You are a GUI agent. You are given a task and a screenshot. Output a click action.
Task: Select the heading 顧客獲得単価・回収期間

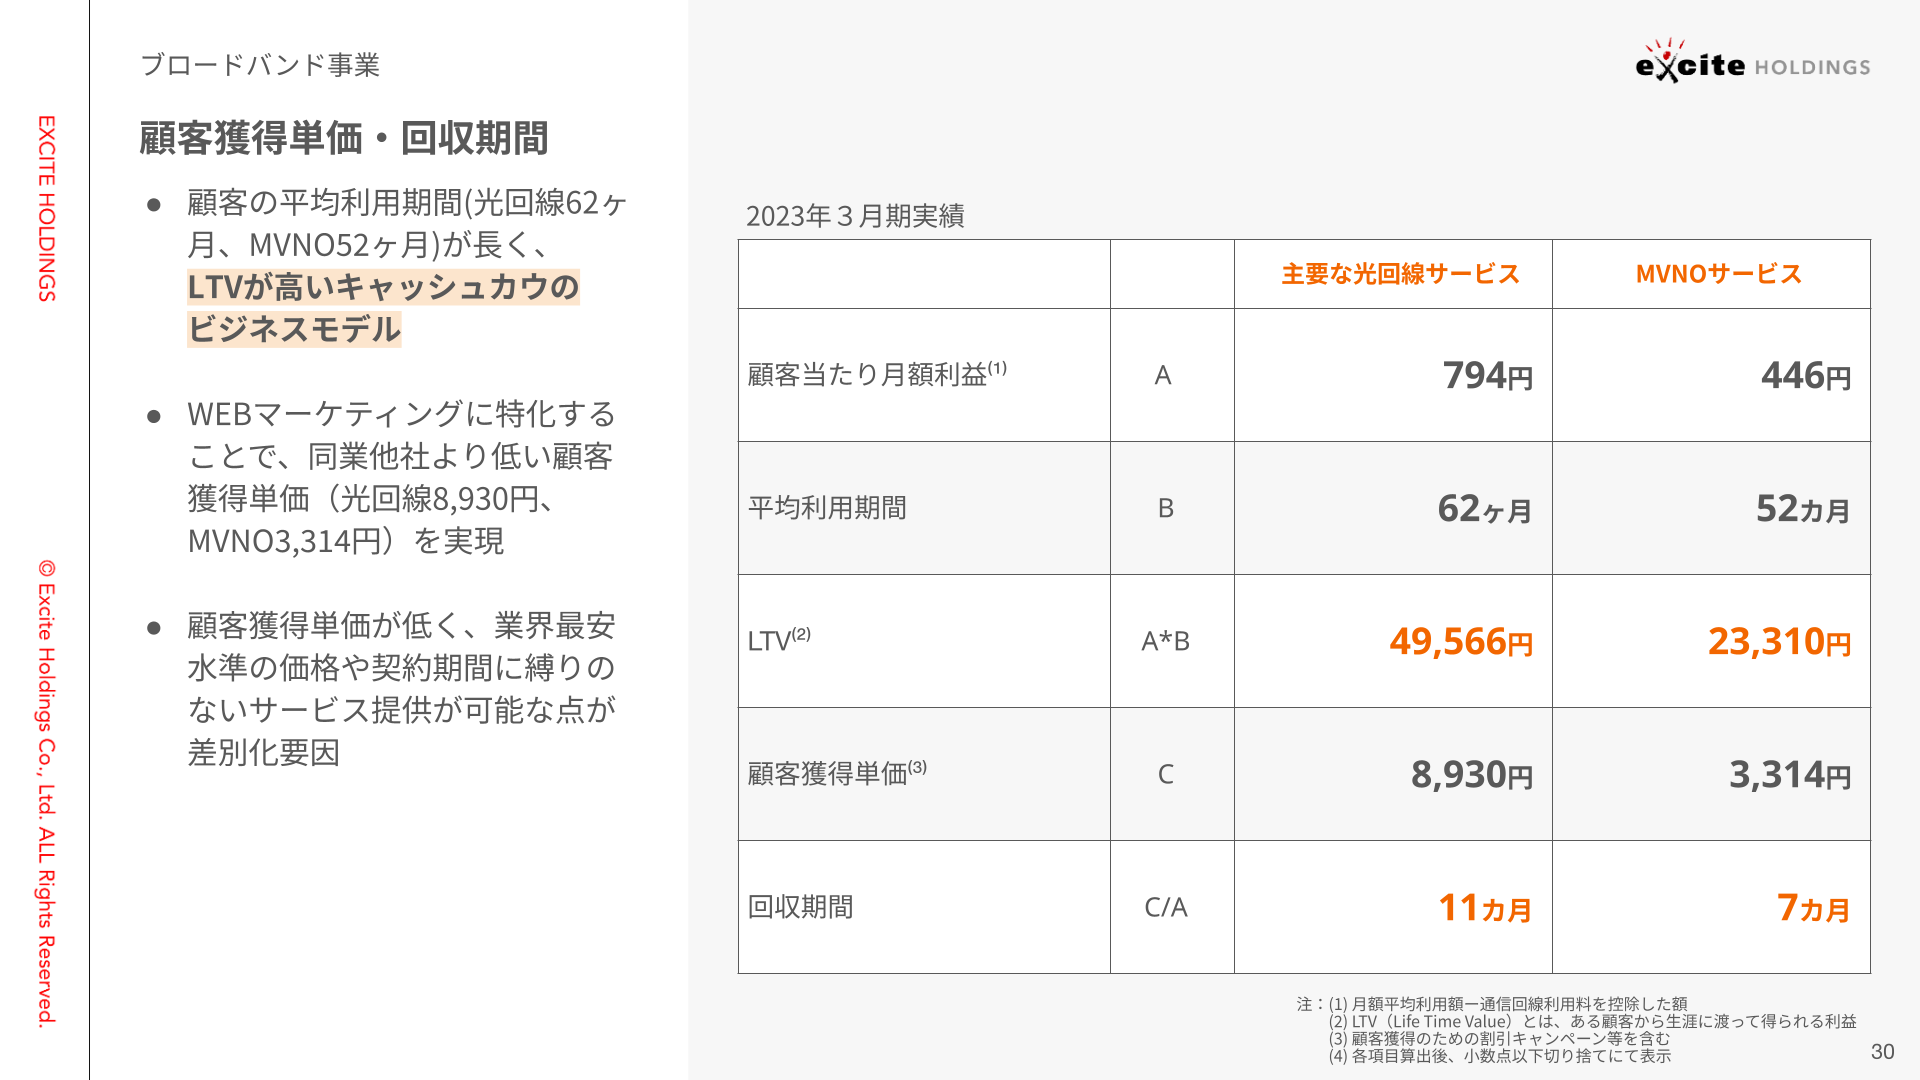(344, 138)
